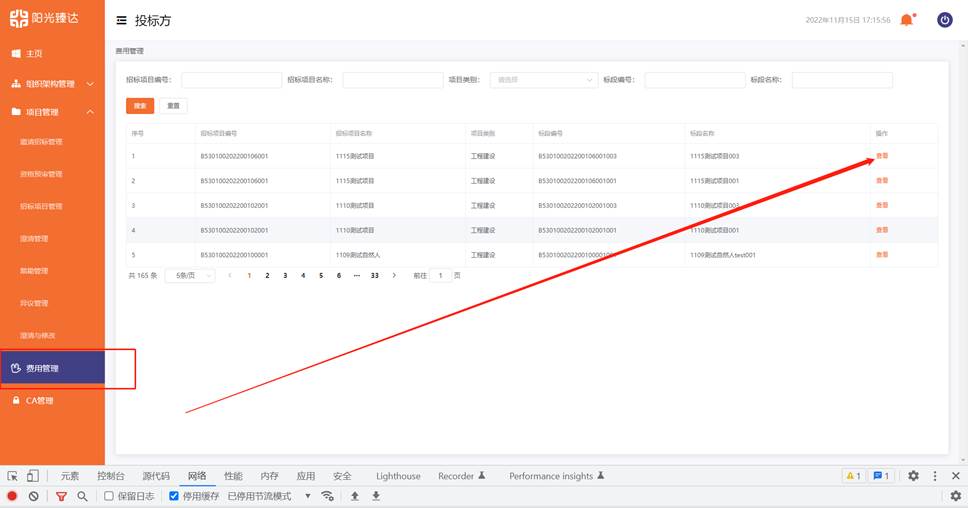The image size is (968, 508).
Task: Switch to Performance insights tab
Action: tap(556, 476)
